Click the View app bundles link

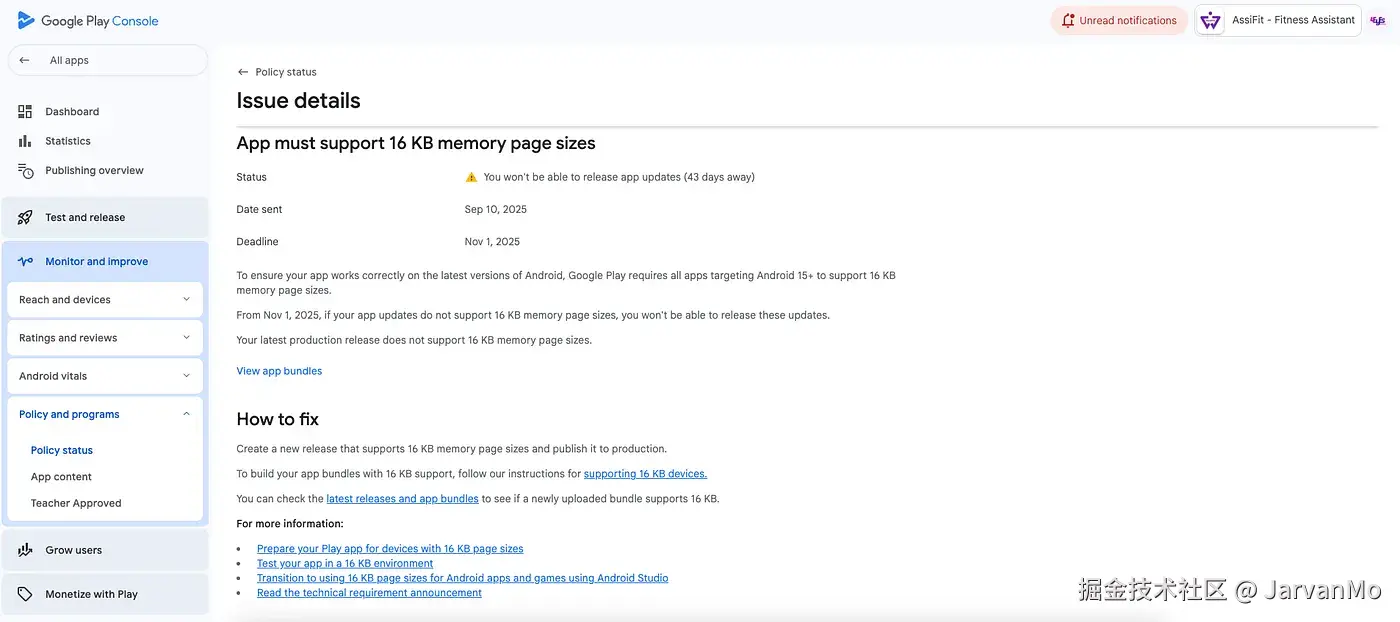point(278,370)
